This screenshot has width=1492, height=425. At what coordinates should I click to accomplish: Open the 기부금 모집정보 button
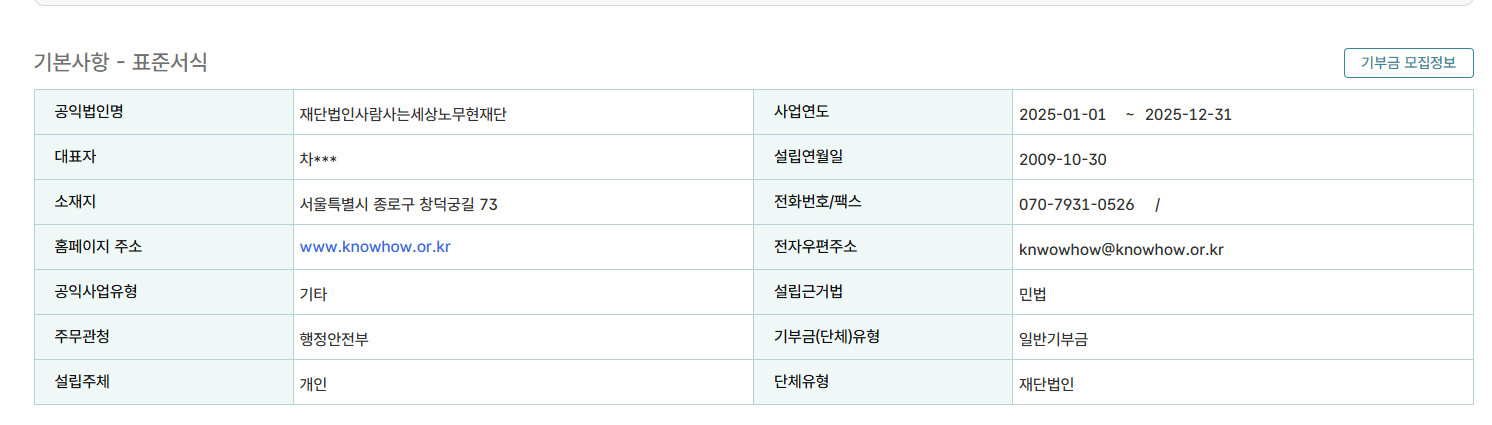(1408, 62)
